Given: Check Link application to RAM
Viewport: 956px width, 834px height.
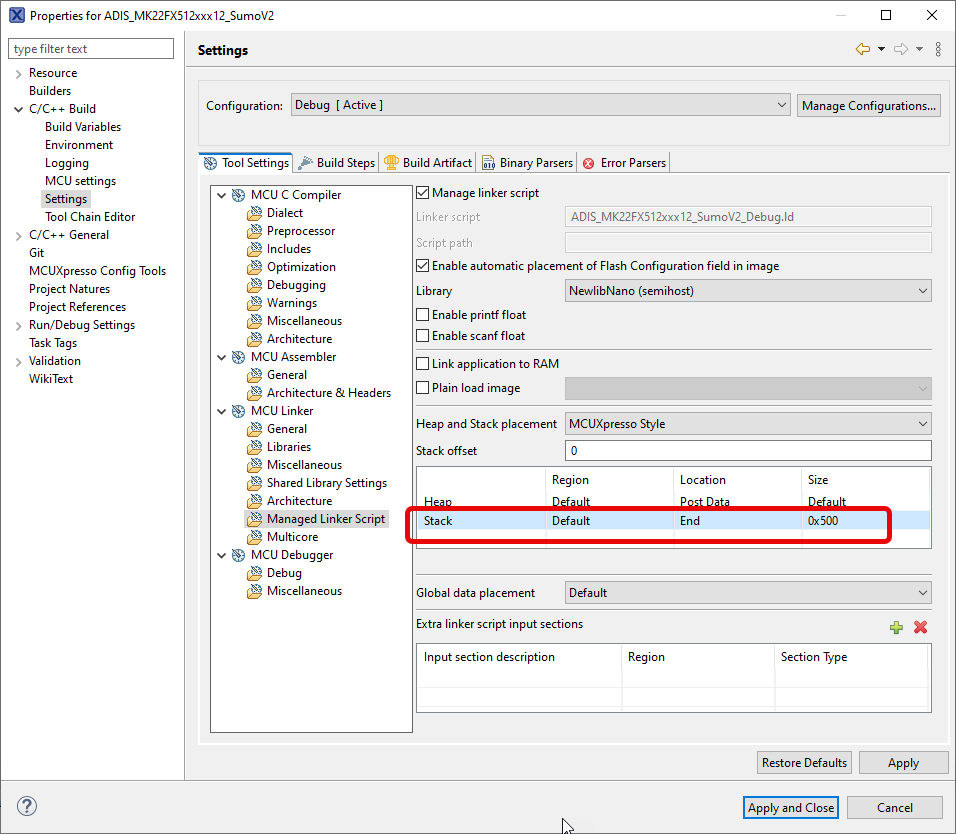Looking at the screenshot, I should [x=422, y=363].
